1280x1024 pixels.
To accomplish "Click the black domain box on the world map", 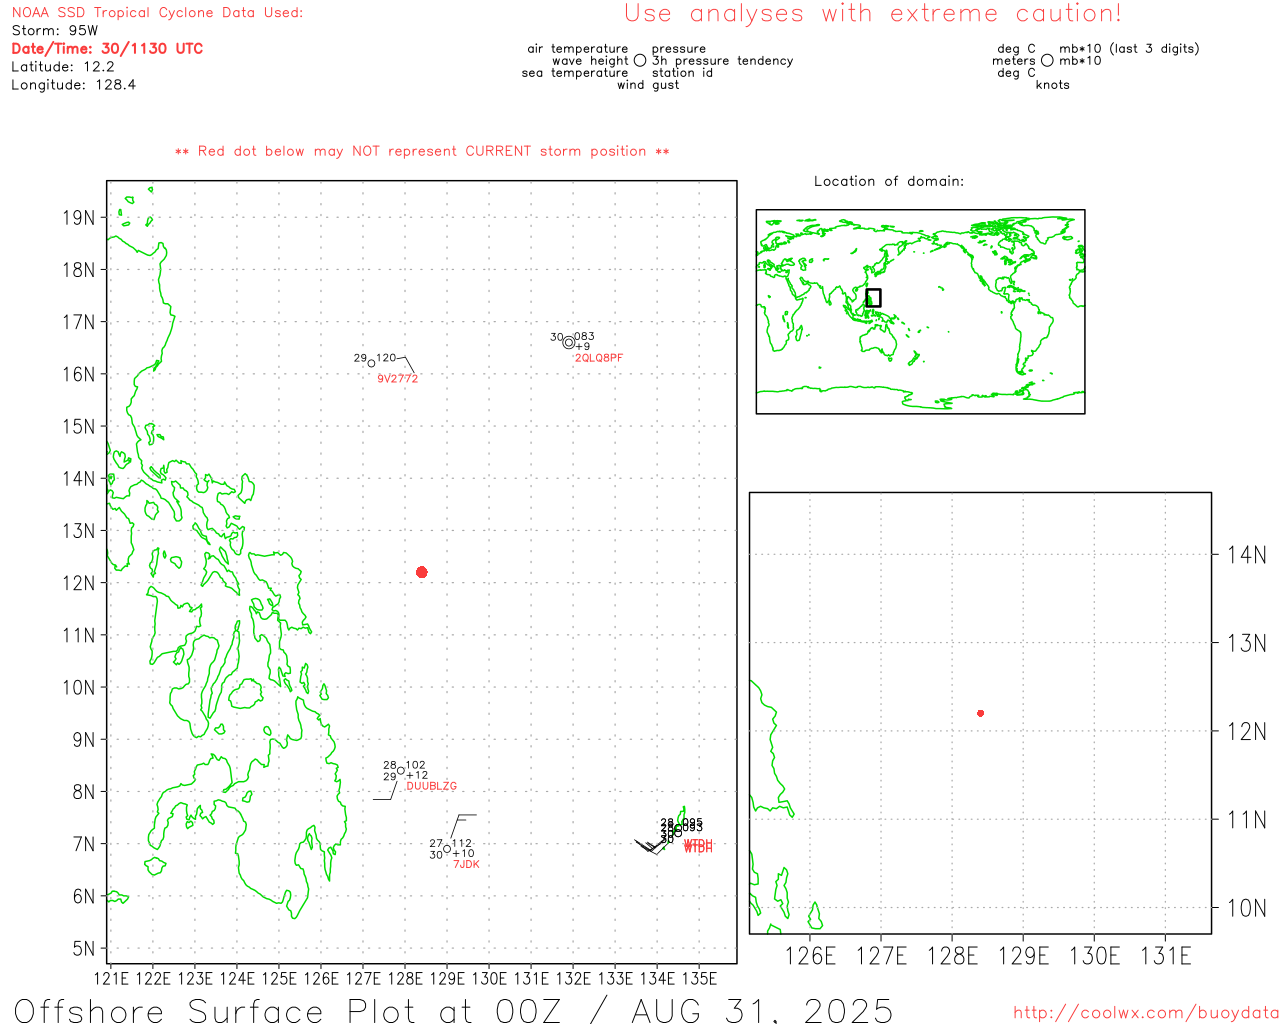I will tap(873, 298).
